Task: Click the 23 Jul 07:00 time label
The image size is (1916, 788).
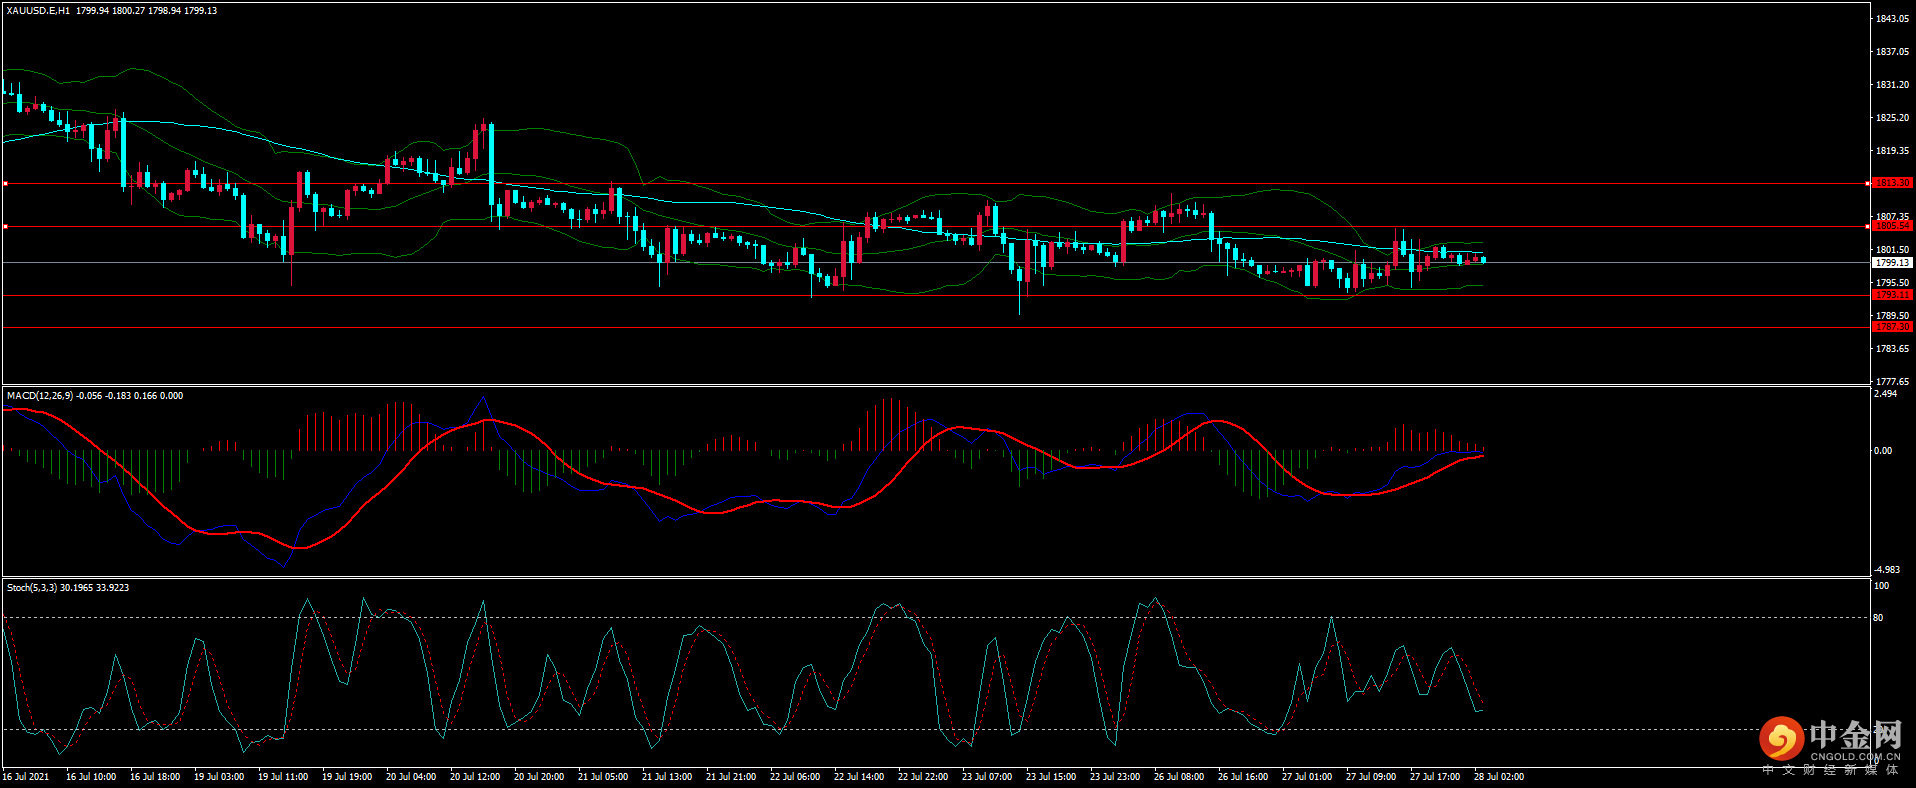Action: pos(987,777)
